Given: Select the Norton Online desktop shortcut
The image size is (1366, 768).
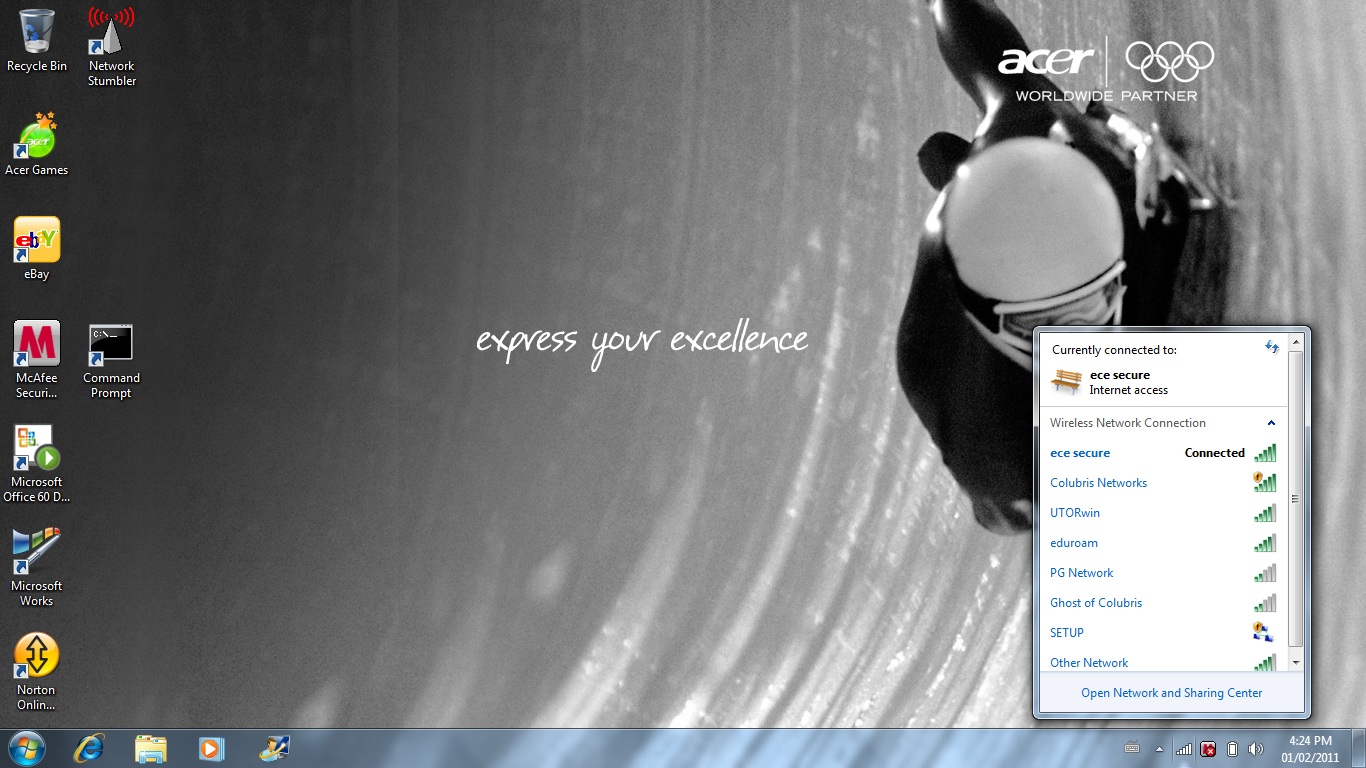Looking at the screenshot, I should [x=37, y=672].
